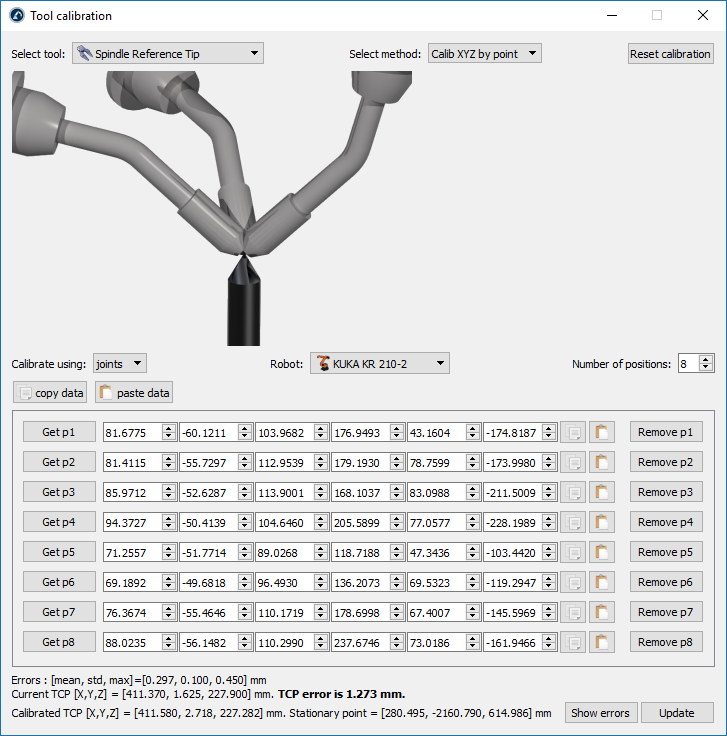Image resolution: width=727 pixels, height=736 pixels.
Task: Click the copy data button
Action: click(50, 393)
